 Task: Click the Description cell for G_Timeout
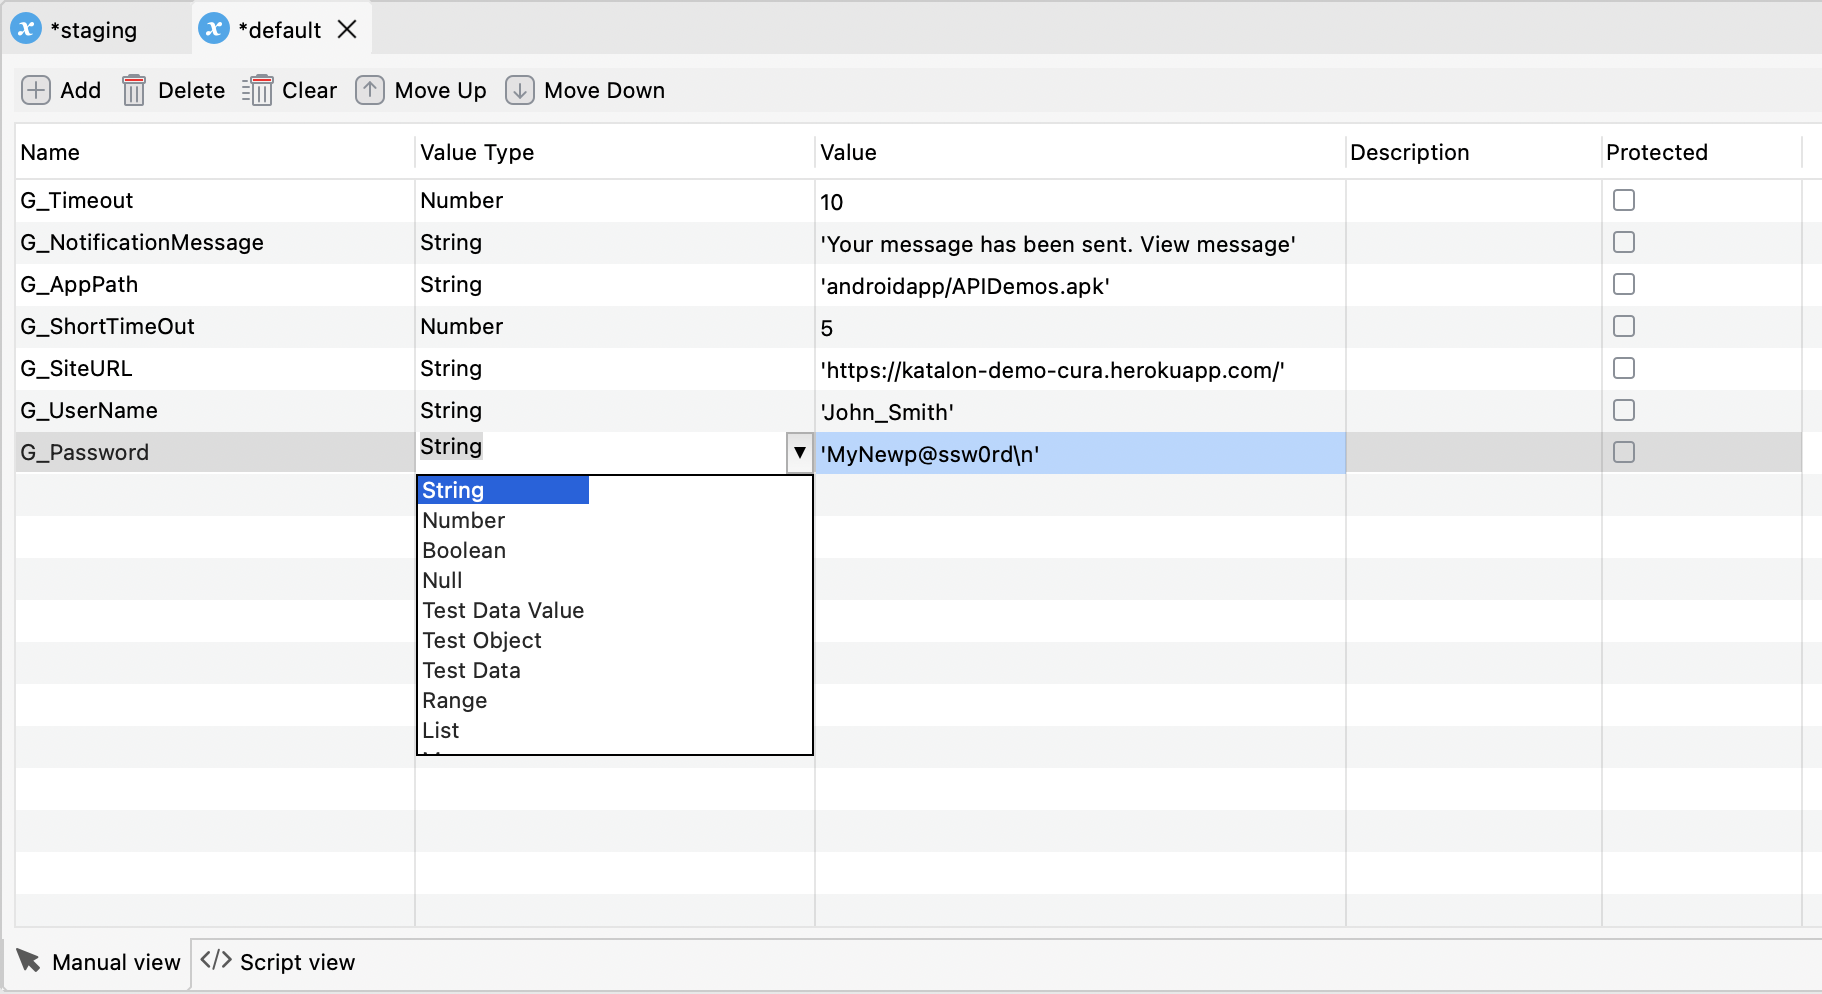click(x=1474, y=201)
